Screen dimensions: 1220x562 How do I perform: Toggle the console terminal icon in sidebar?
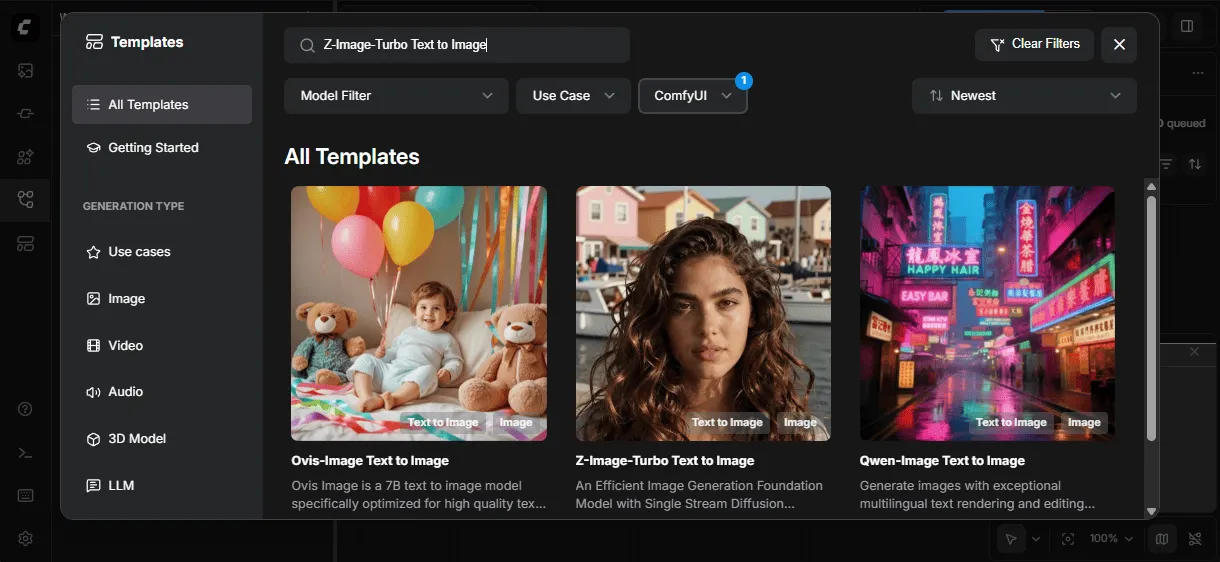25,452
